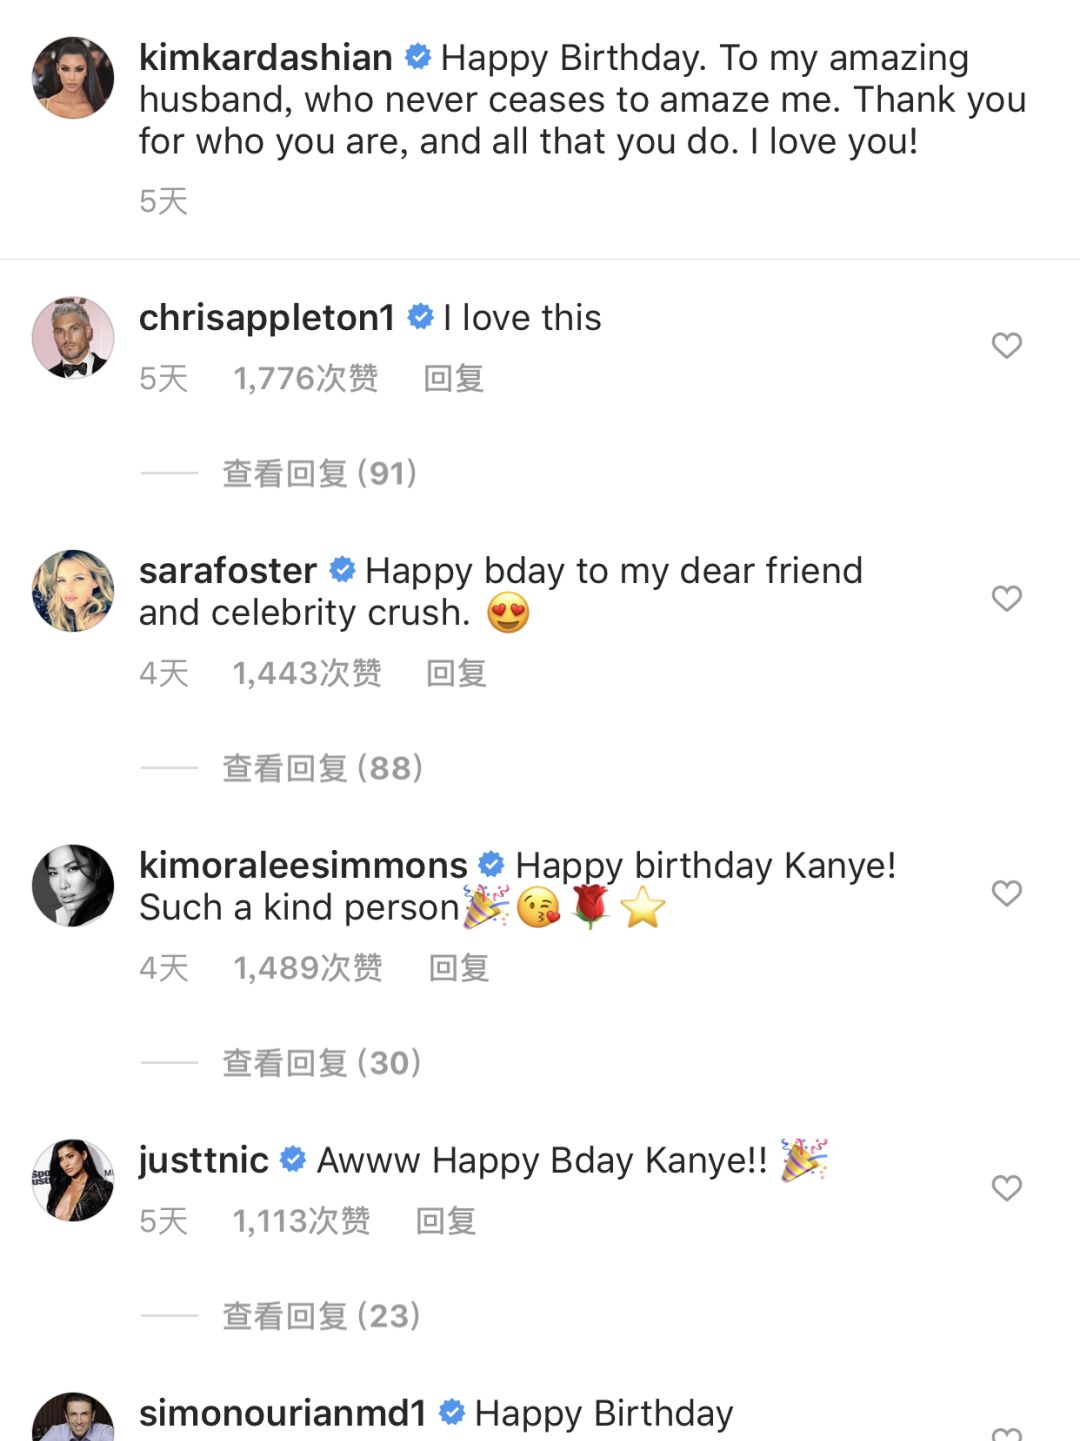Expand the 91 replies under chrisappleton1
The image size is (1080, 1441).
[x=319, y=473]
